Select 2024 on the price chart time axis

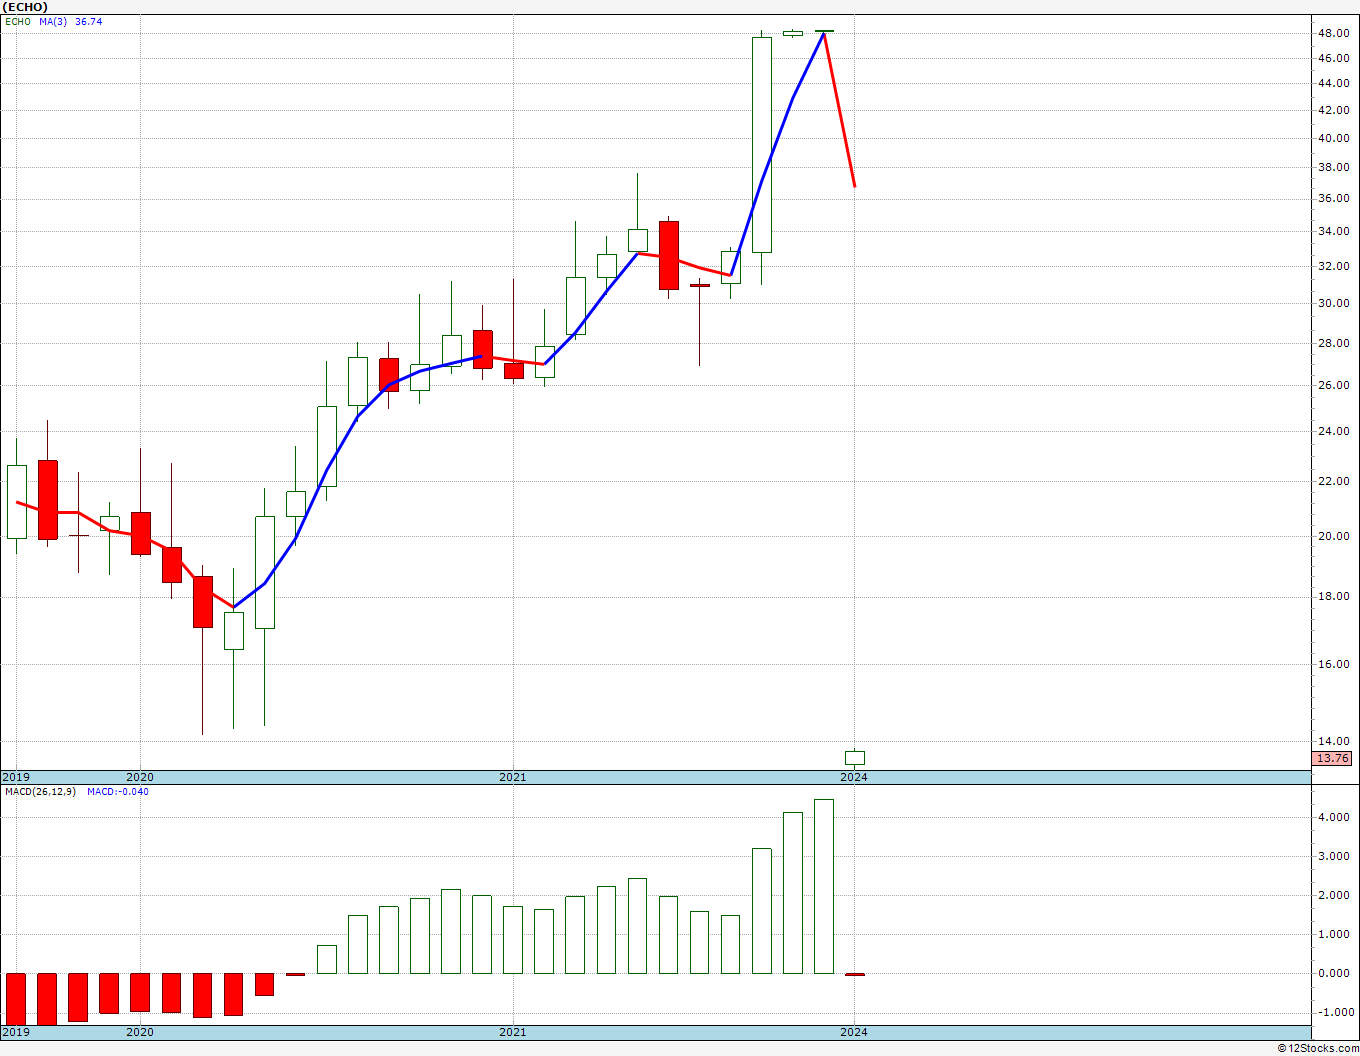click(x=854, y=777)
